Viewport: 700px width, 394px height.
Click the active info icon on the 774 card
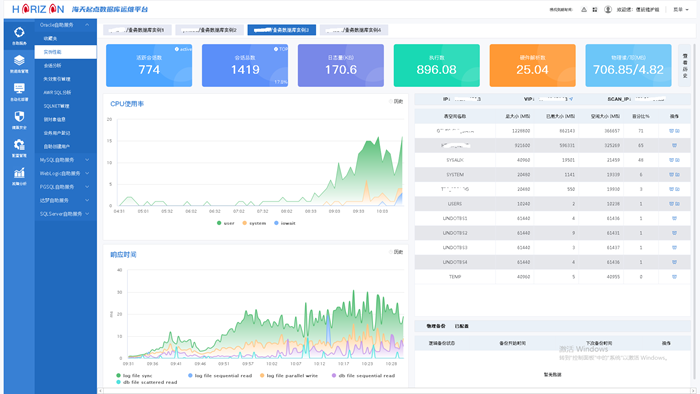click(x=177, y=49)
